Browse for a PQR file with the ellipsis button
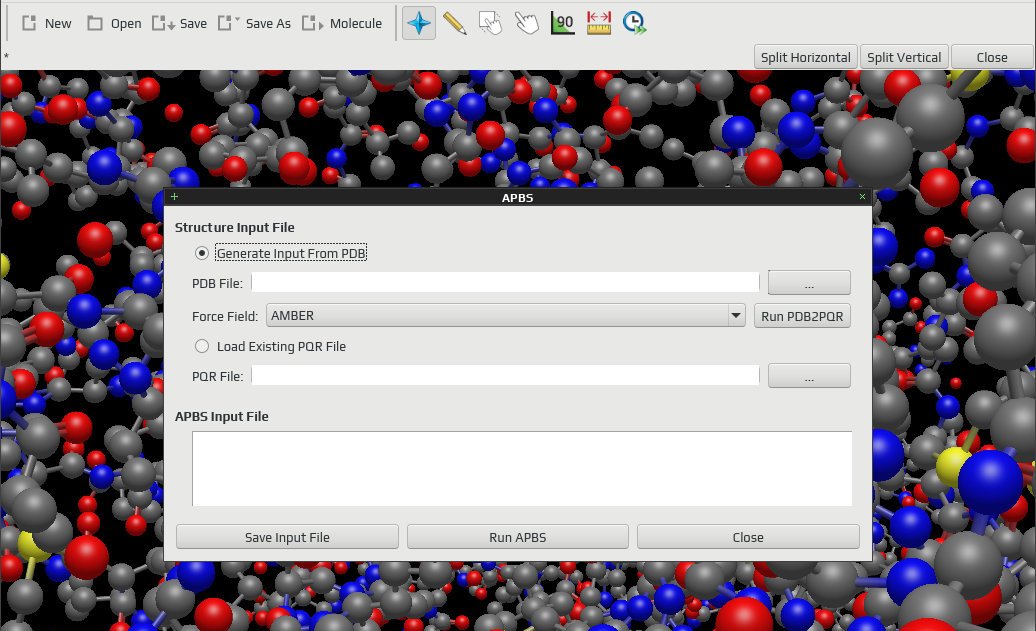 tap(809, 376)
